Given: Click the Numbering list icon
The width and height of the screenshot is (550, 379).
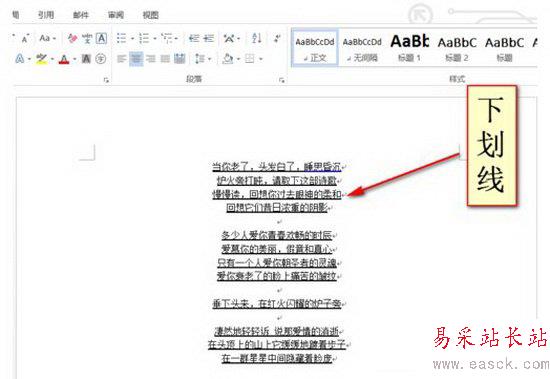Looking at the screenshot, I should pyautogui.click(x=144, y=38).
